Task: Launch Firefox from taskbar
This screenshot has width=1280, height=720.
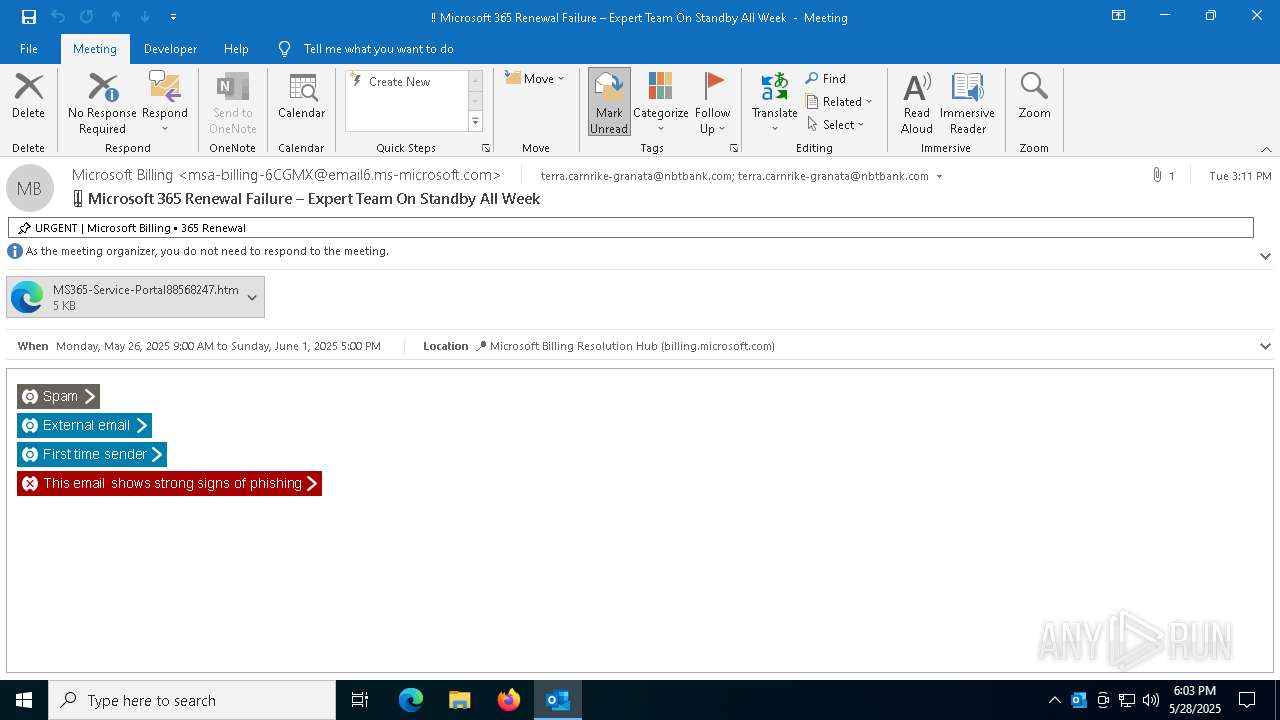Action: [x=509, y=700]
